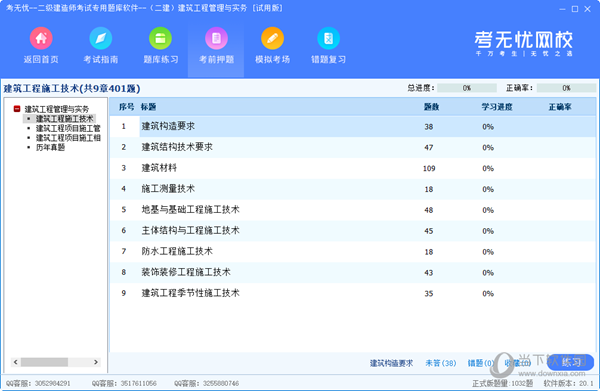Select row 防水工程施工技术
This screenshot has width=600, height=391.
click(x=353, y=251)
